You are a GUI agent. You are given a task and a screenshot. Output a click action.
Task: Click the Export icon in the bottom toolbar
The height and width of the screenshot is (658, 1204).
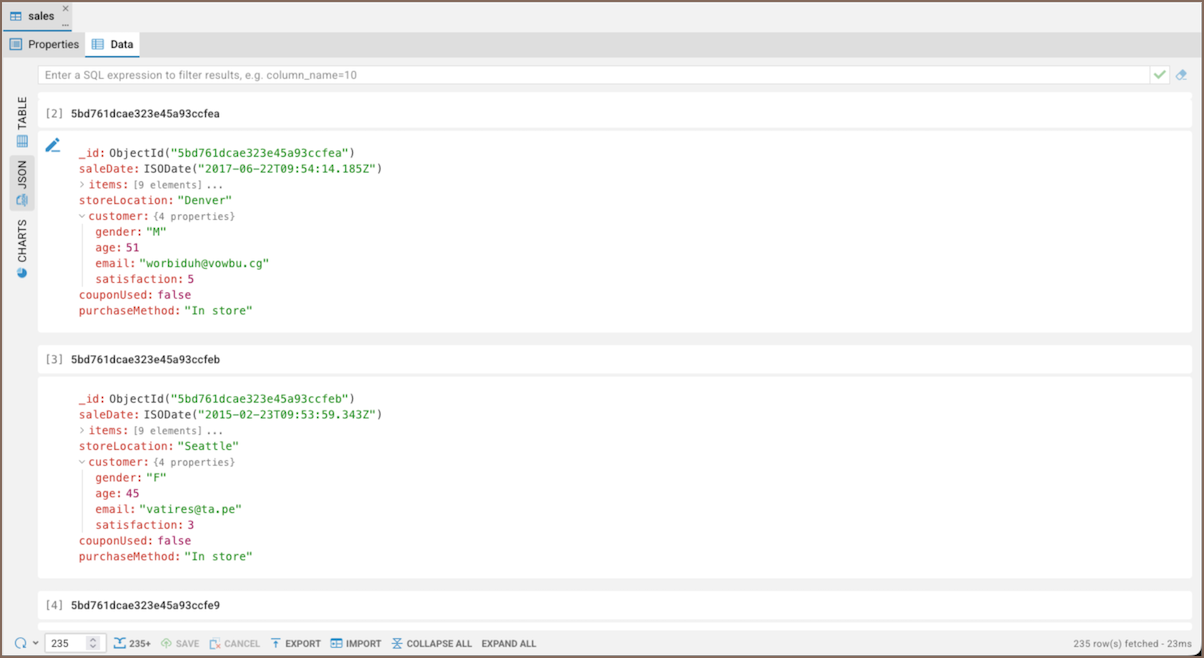pos(295,643)
